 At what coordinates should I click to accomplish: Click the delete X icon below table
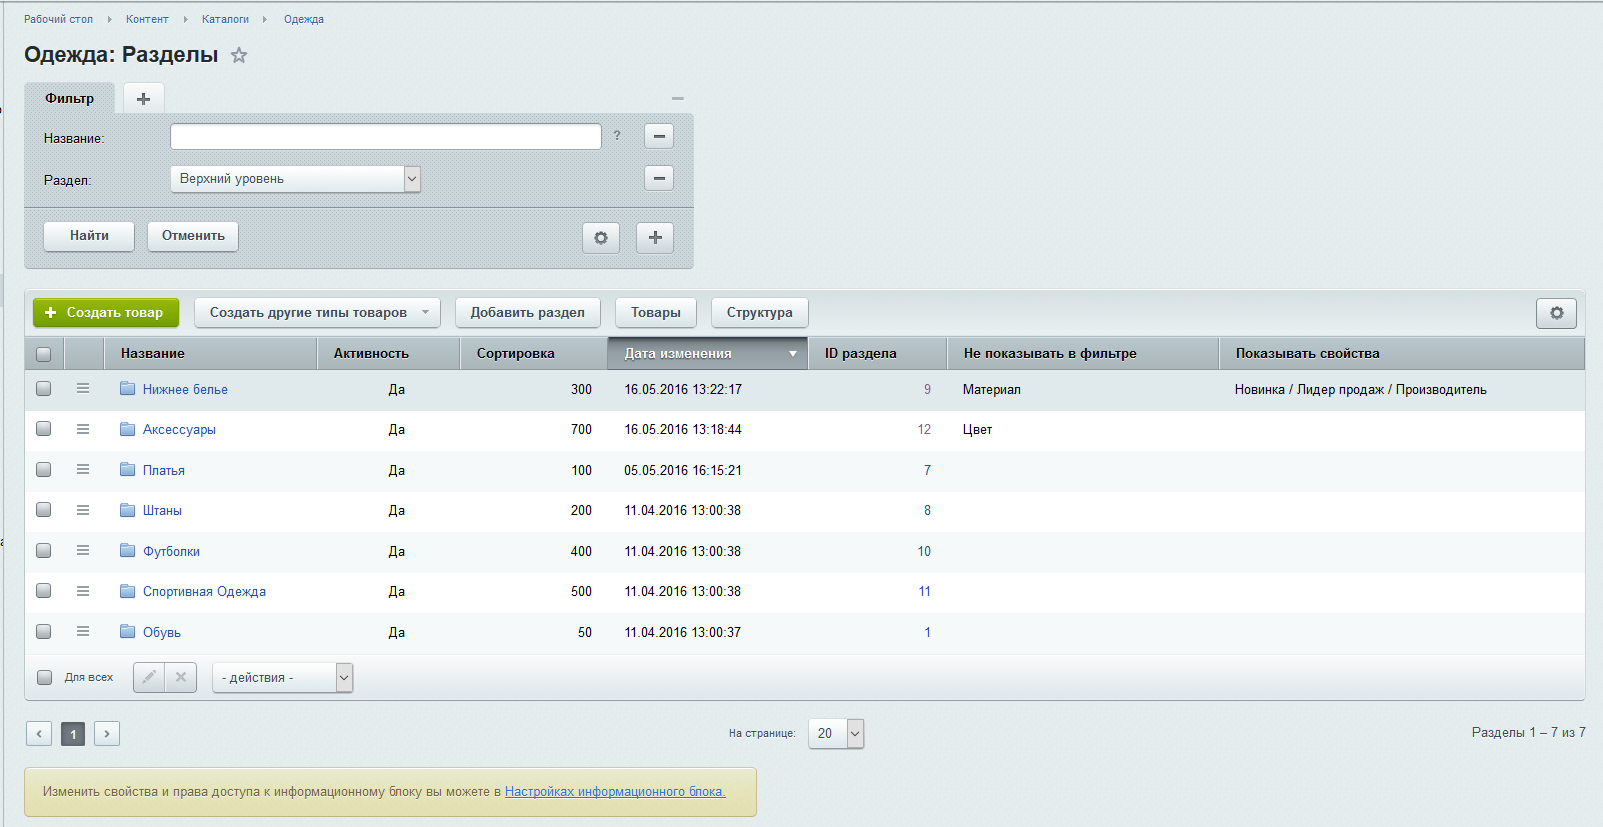181,677
